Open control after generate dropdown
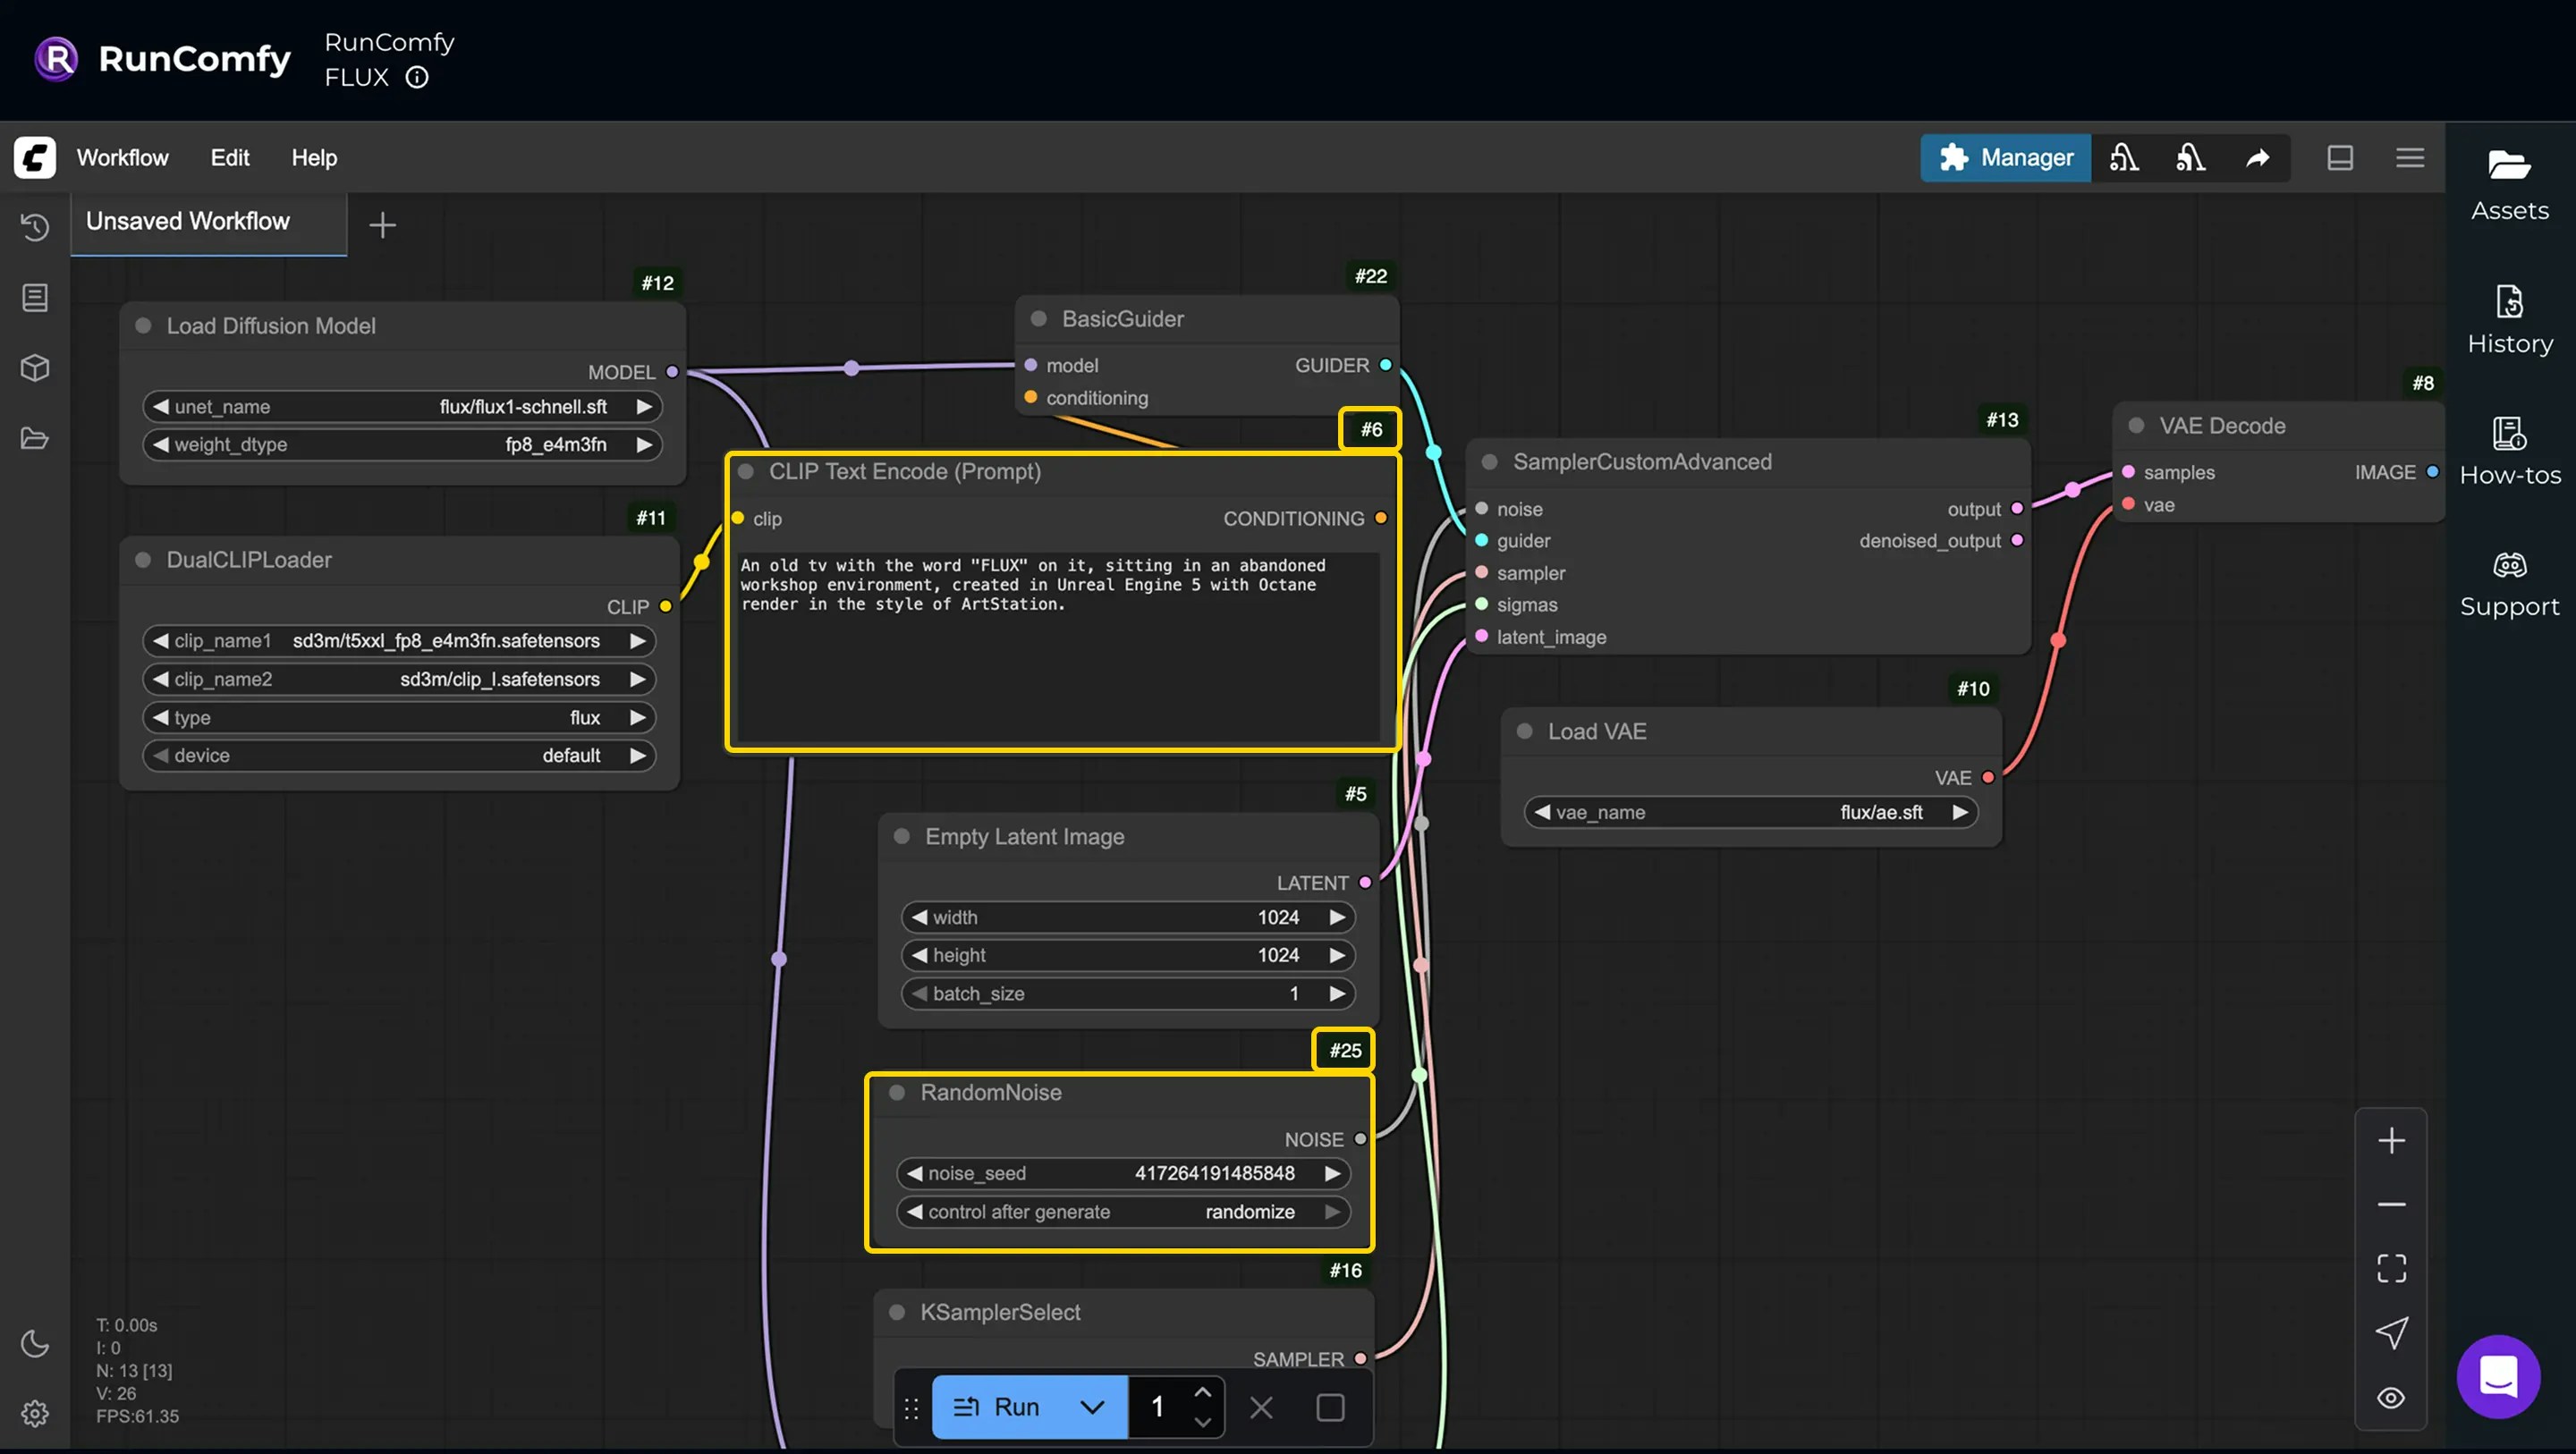Viewport: 2576px width, 1454px height. tap(1123, 1211)
